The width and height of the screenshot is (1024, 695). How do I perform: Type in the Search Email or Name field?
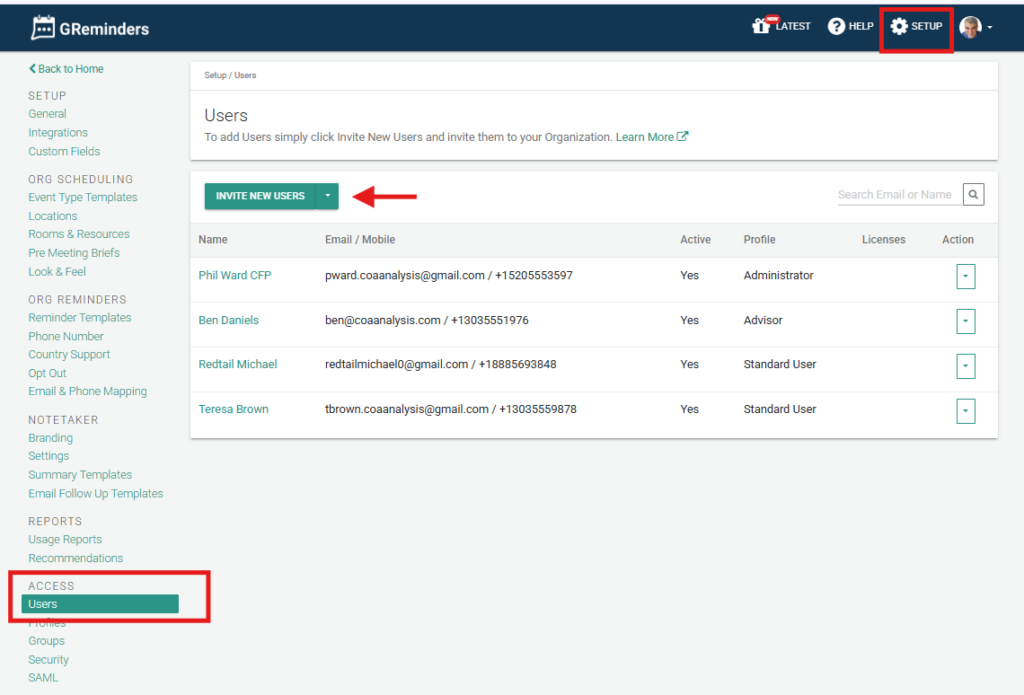point(896,195)
